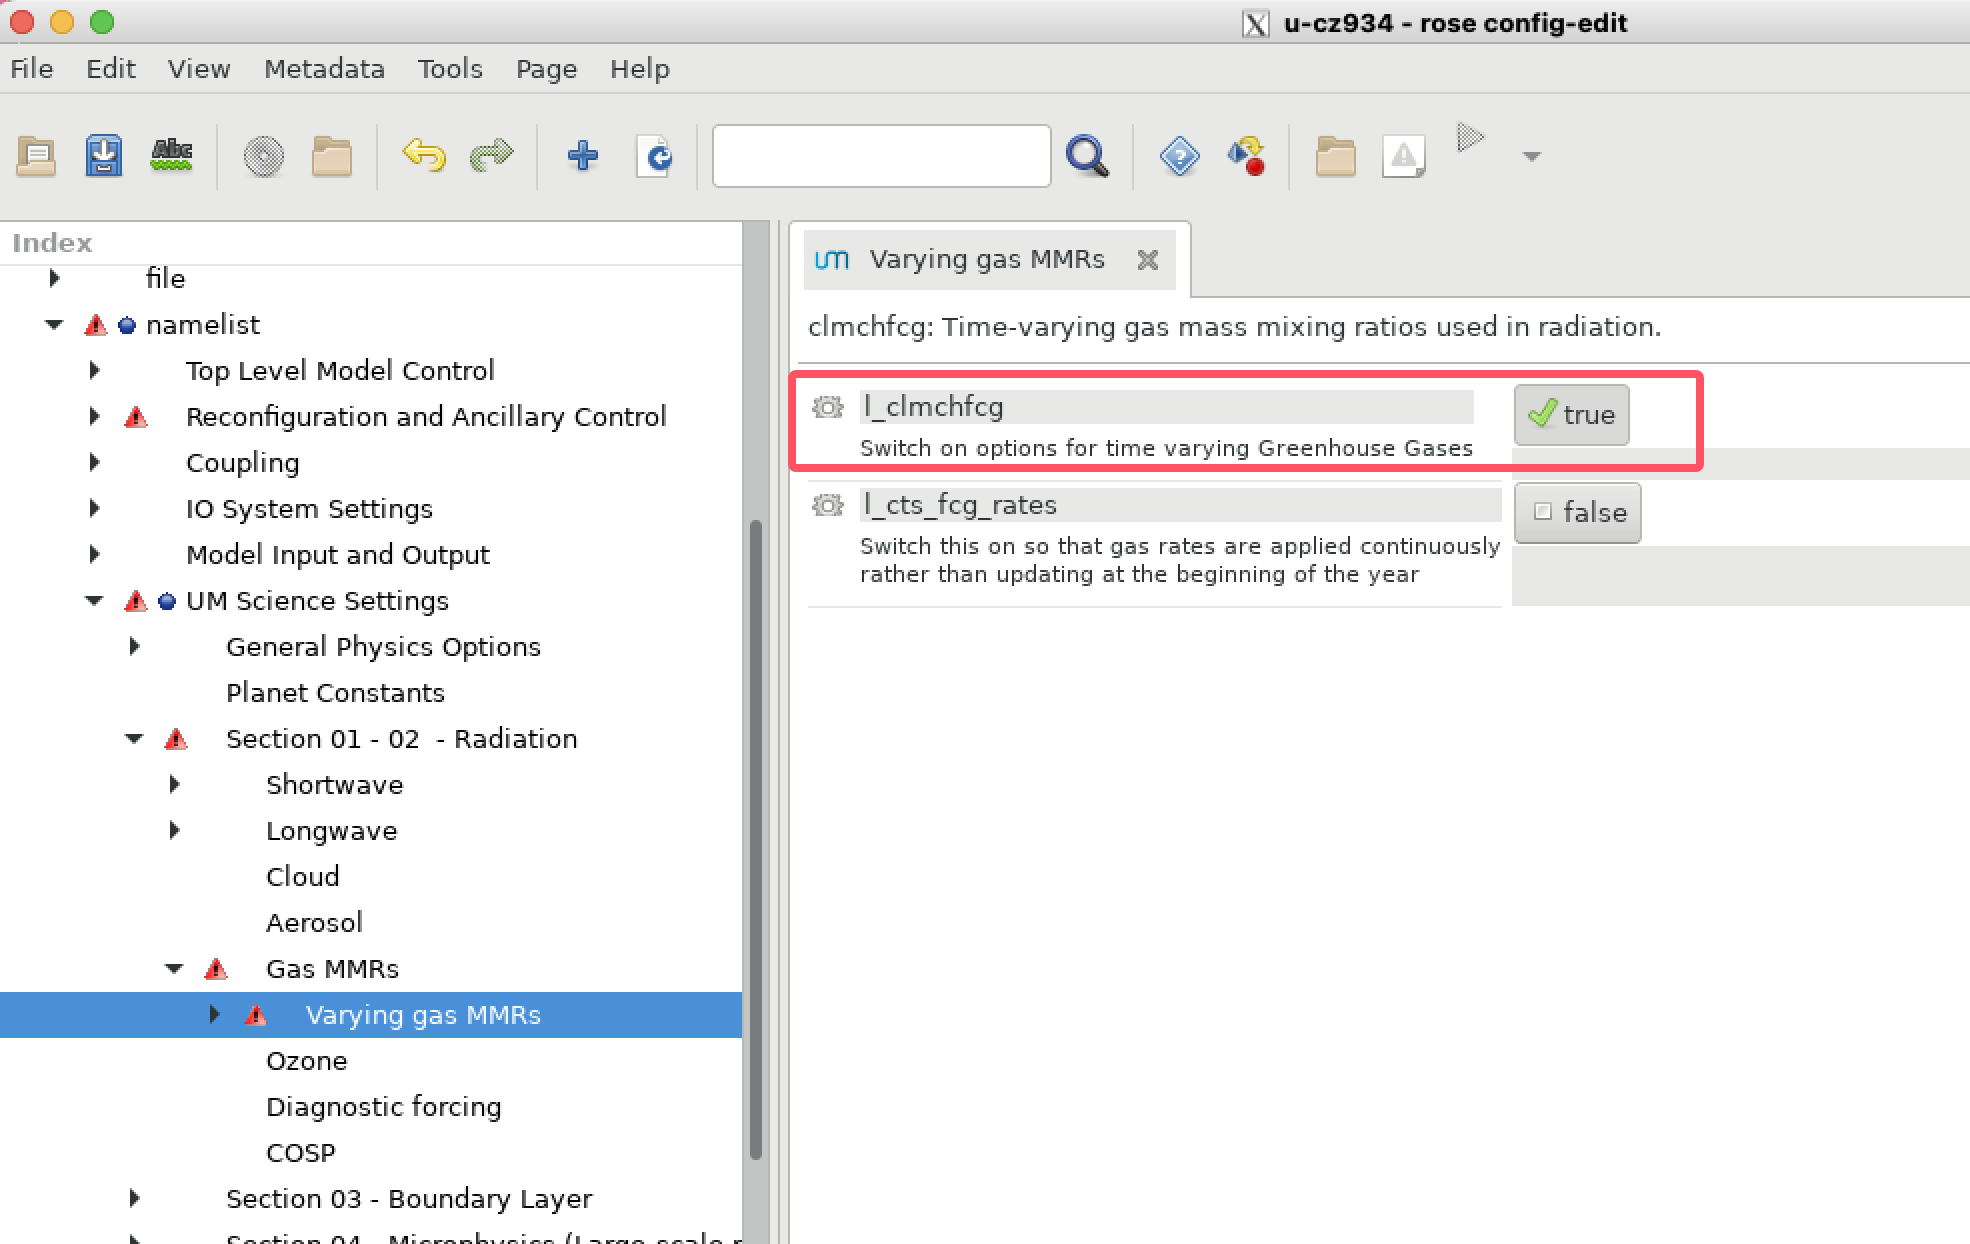Click the blue diamond help icon
Viewport: 1970px width, 1244px height.
coord(1179,156)
